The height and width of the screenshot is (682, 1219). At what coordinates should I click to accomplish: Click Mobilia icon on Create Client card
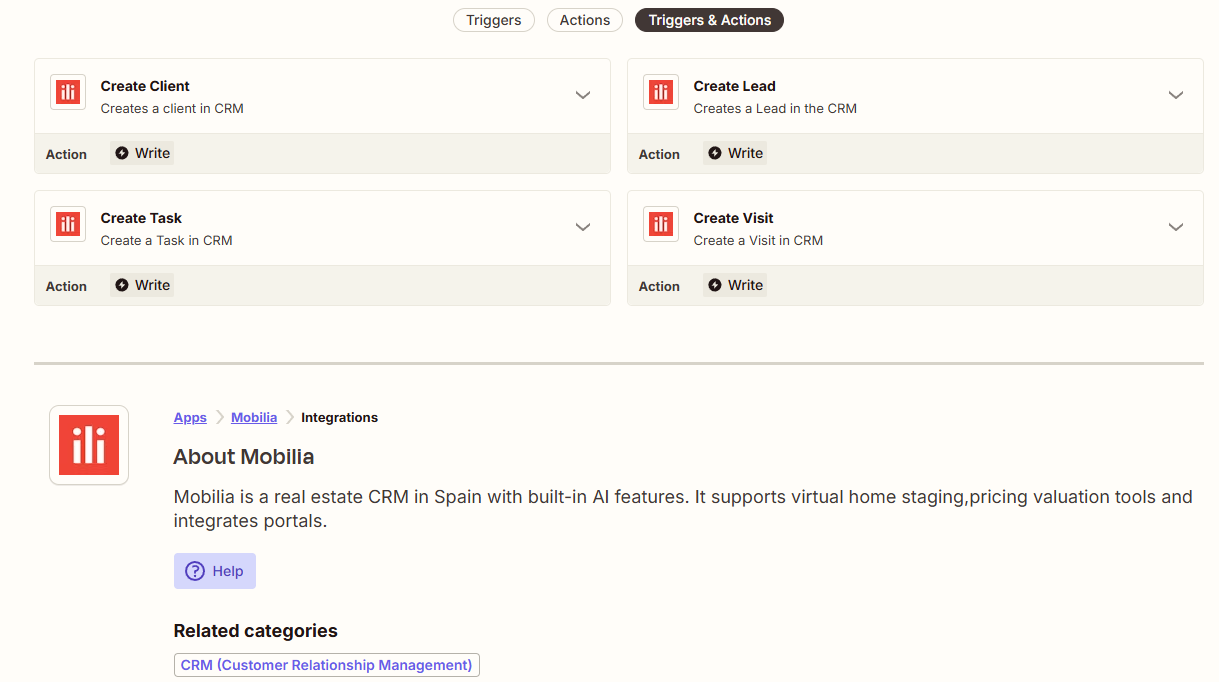point(68,93)
